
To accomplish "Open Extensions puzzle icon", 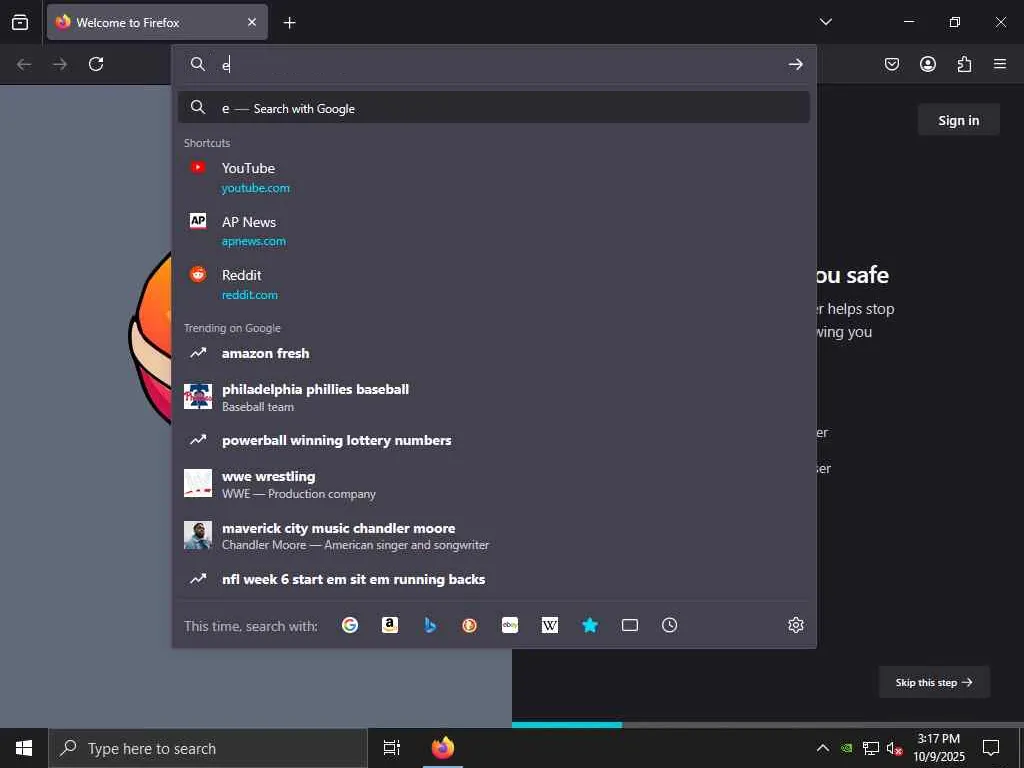I will click(964, 64).
